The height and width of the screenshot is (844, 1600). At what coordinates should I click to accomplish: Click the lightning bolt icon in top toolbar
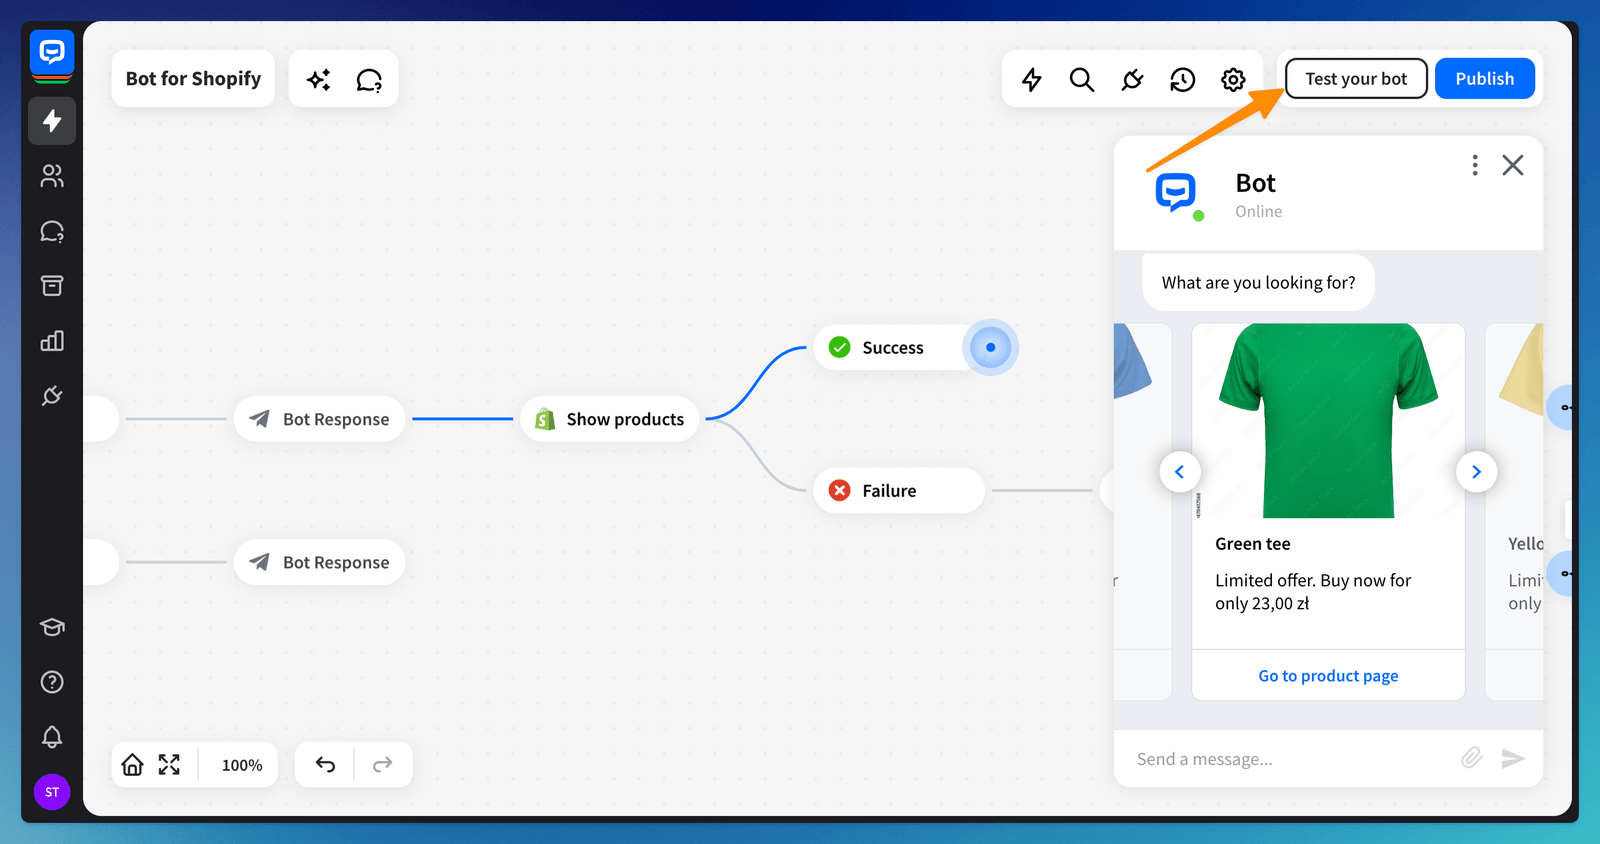(1031, 80)
